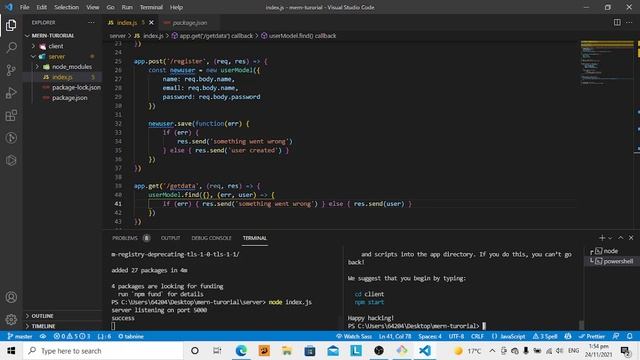Open the Go menu
The height and width of the screenshot is (360, 640).
[110, 7]
